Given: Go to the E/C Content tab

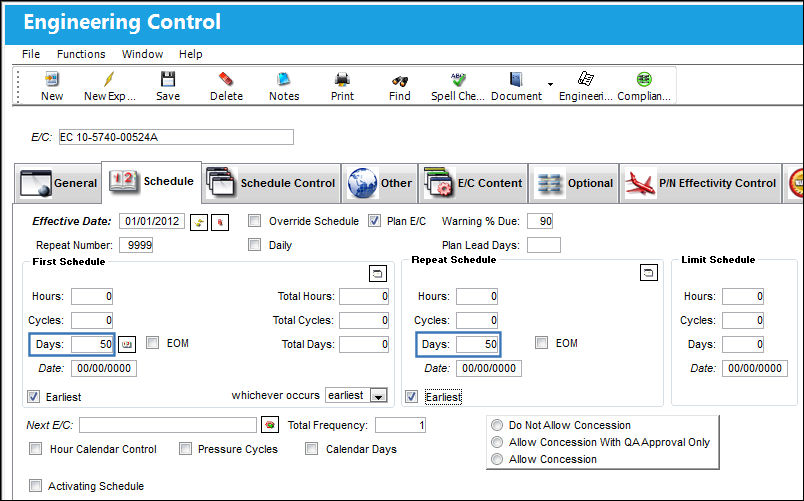Looking at the screenshot, I should point(473,183).
